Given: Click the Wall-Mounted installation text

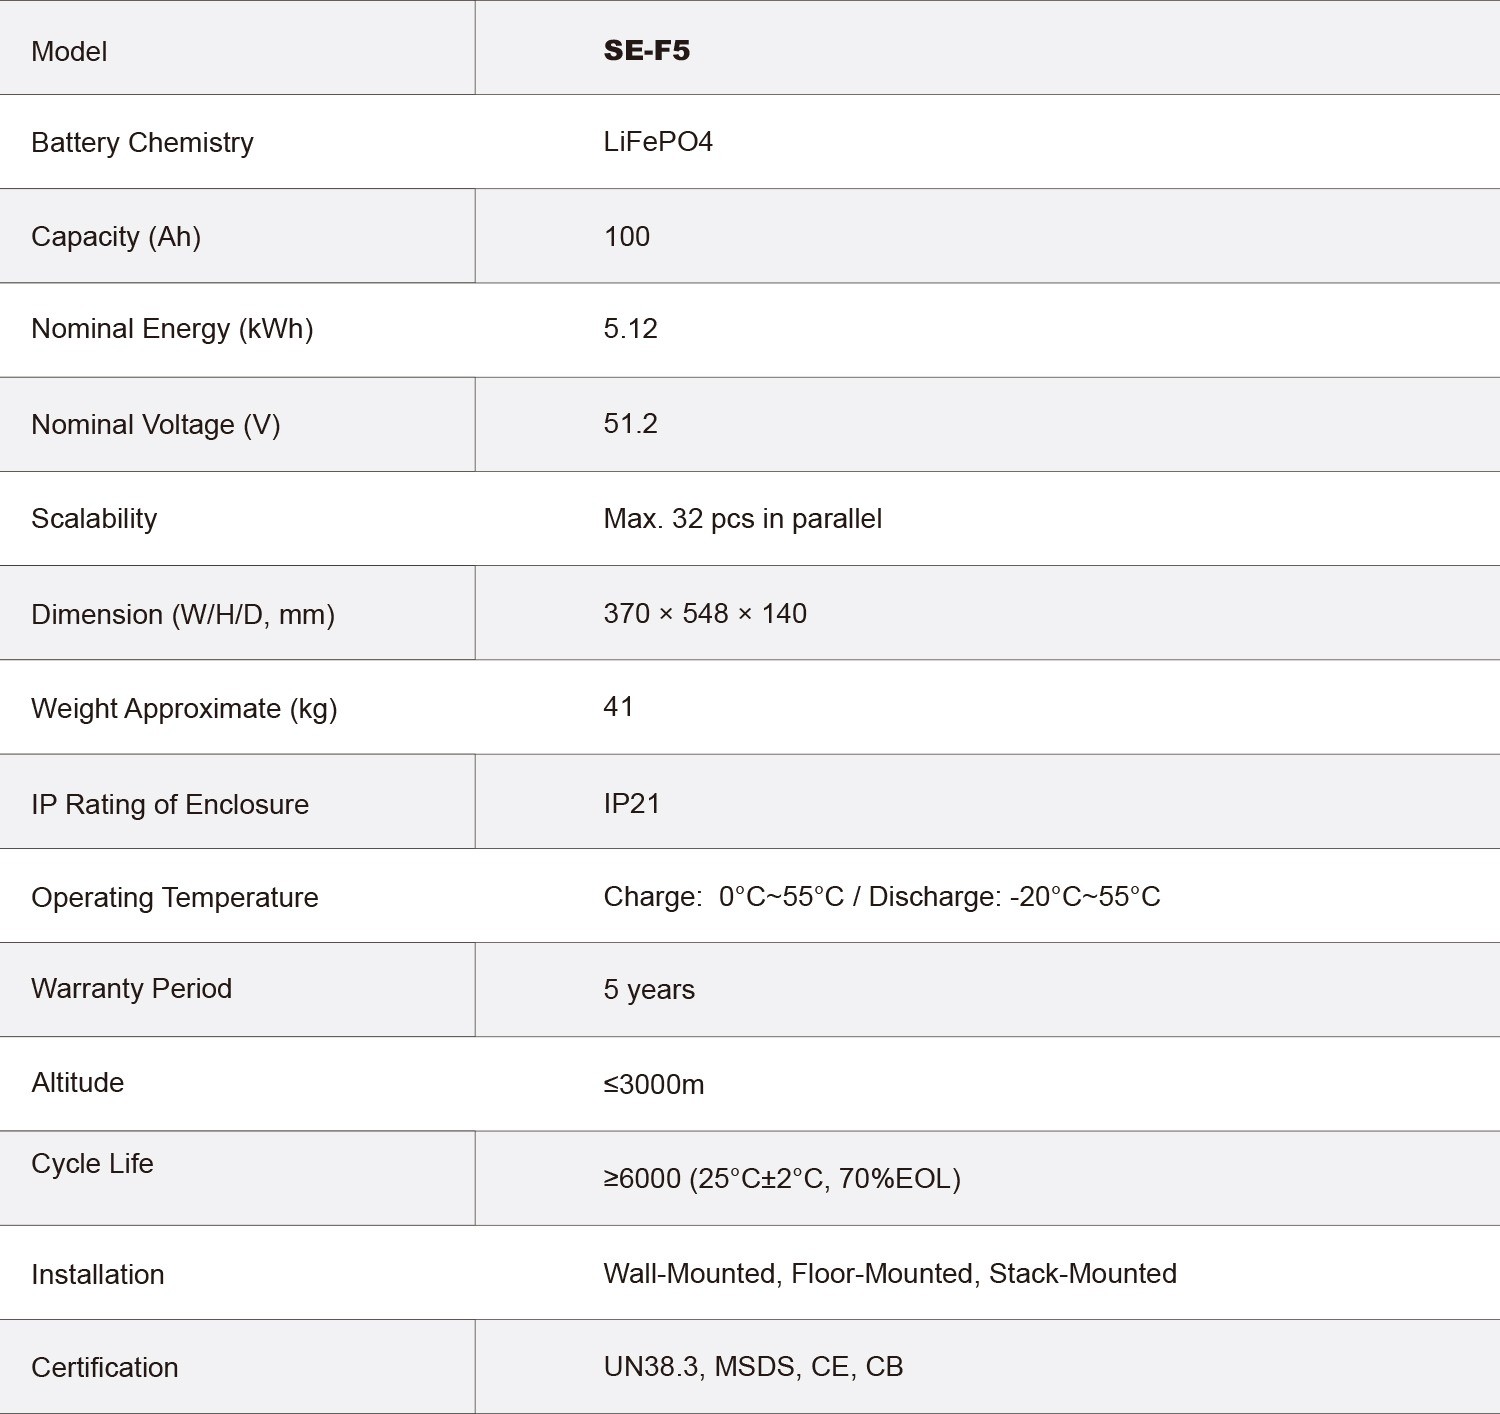Looking at the screenshot, I should [690, 1274].
